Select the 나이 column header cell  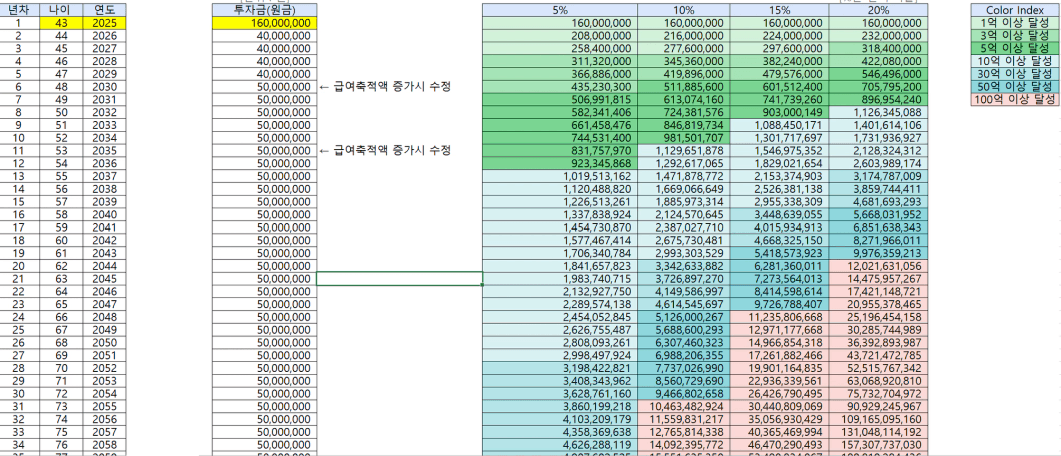[59, 9]
